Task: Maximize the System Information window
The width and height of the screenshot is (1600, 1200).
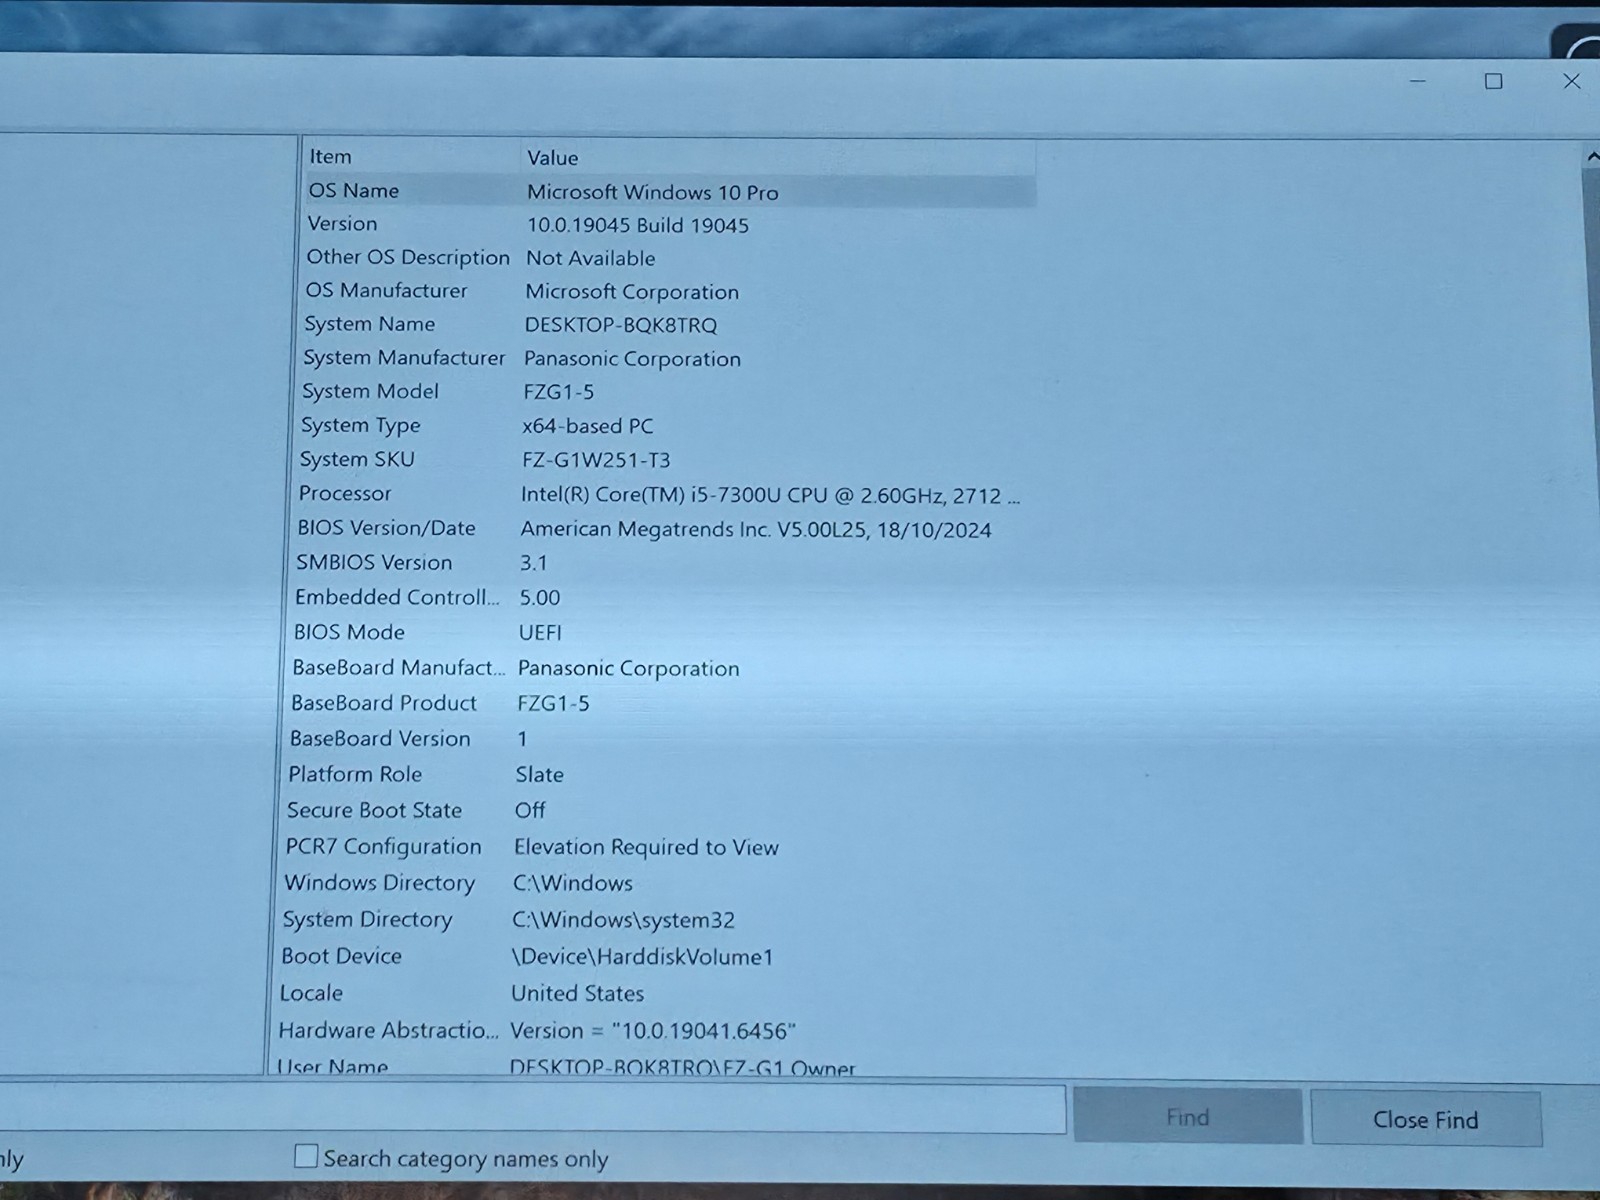Action: point(1494,81)
